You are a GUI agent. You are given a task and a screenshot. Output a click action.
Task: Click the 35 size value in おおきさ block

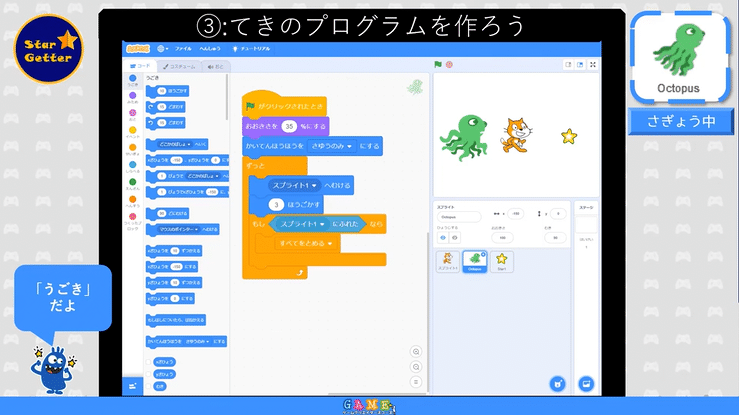click(289, 126)
